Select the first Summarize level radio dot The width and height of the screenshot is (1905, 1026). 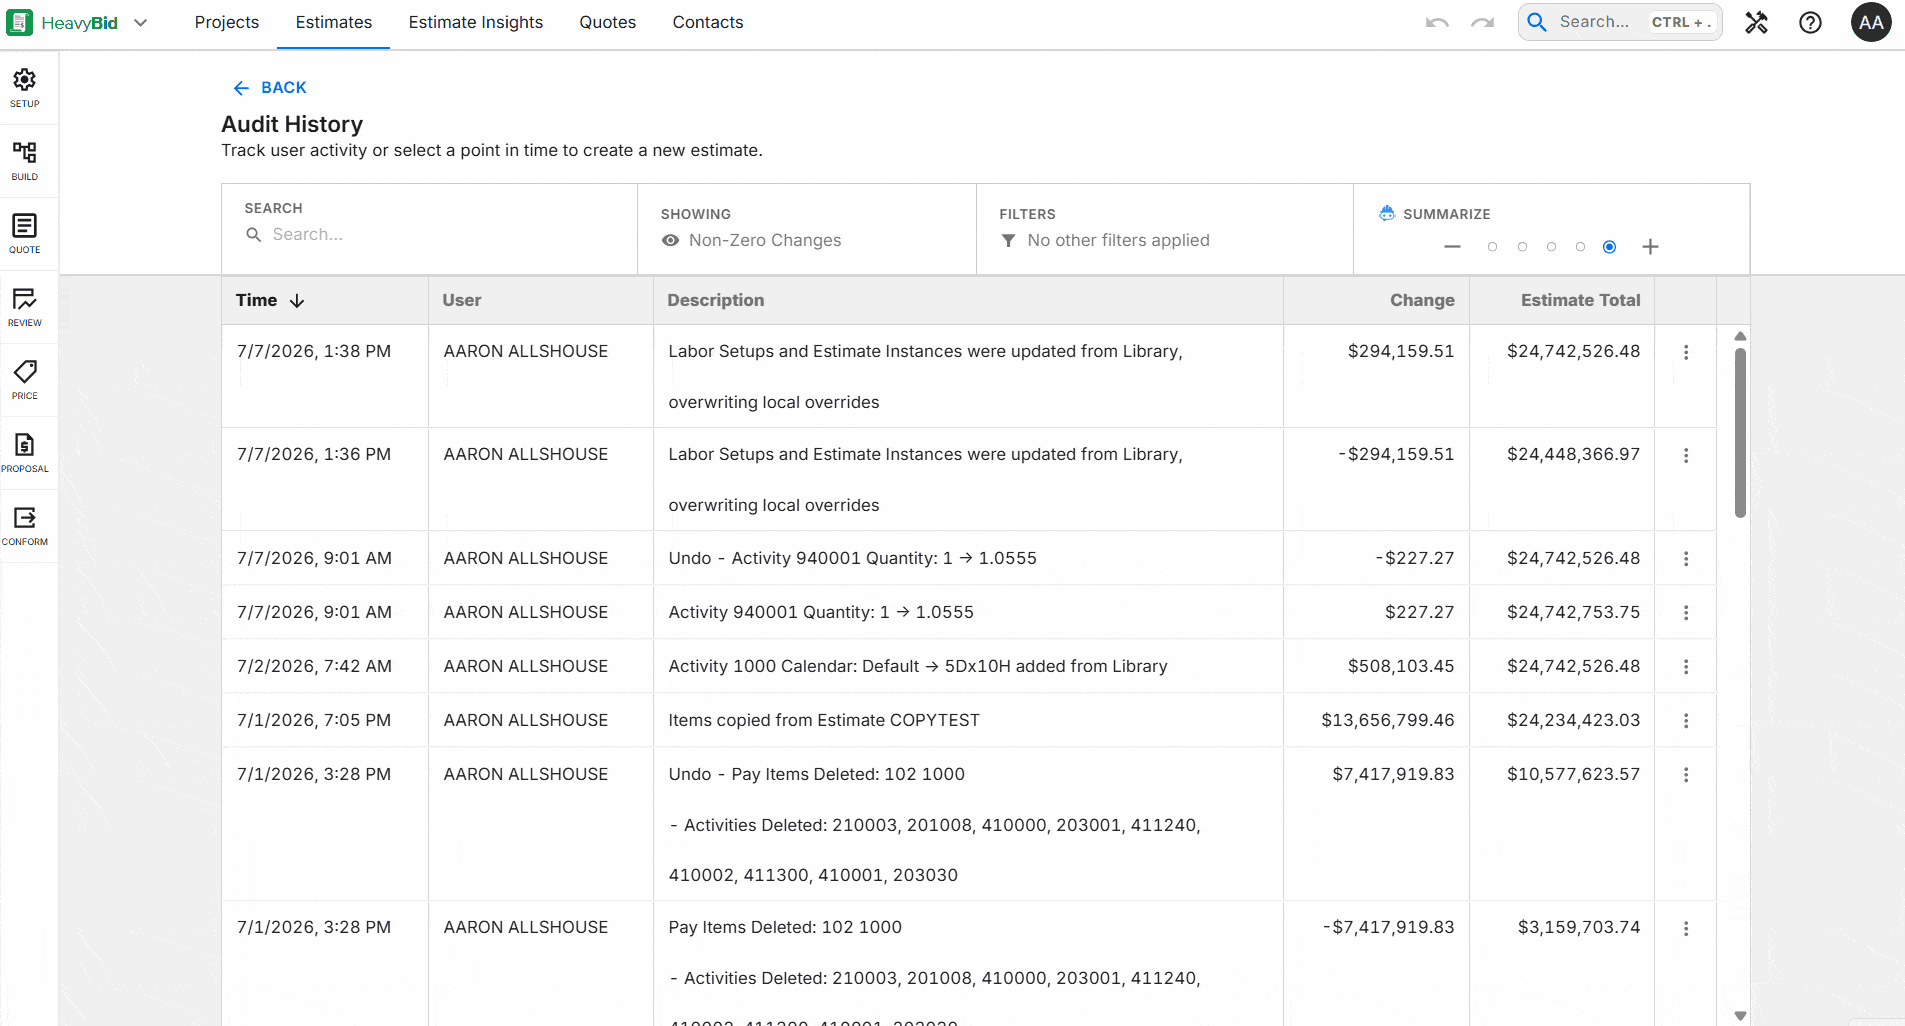[x=1492, y=247]
